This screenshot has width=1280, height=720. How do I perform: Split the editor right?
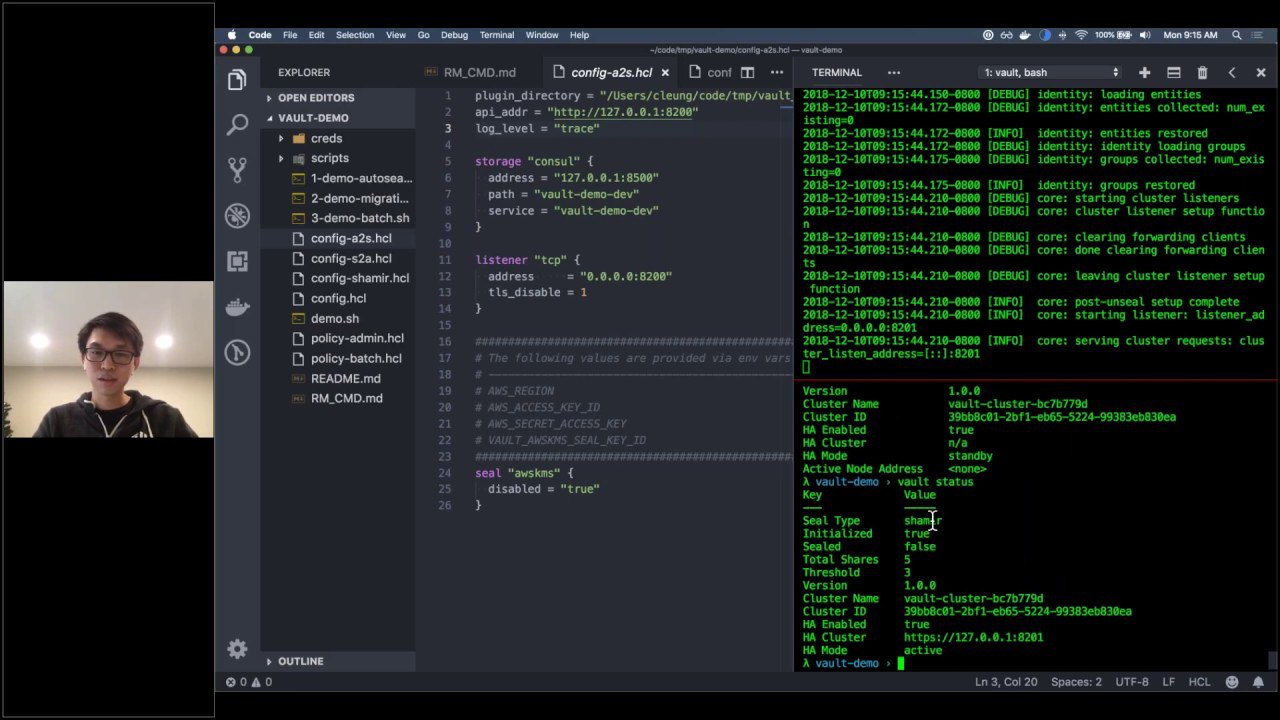747,72
